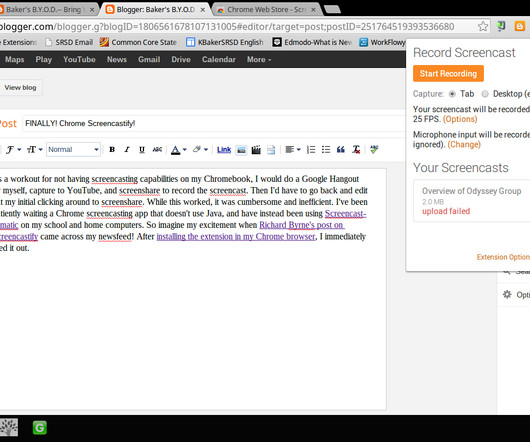Insert a jump break in the post

(x=271, y=150)
